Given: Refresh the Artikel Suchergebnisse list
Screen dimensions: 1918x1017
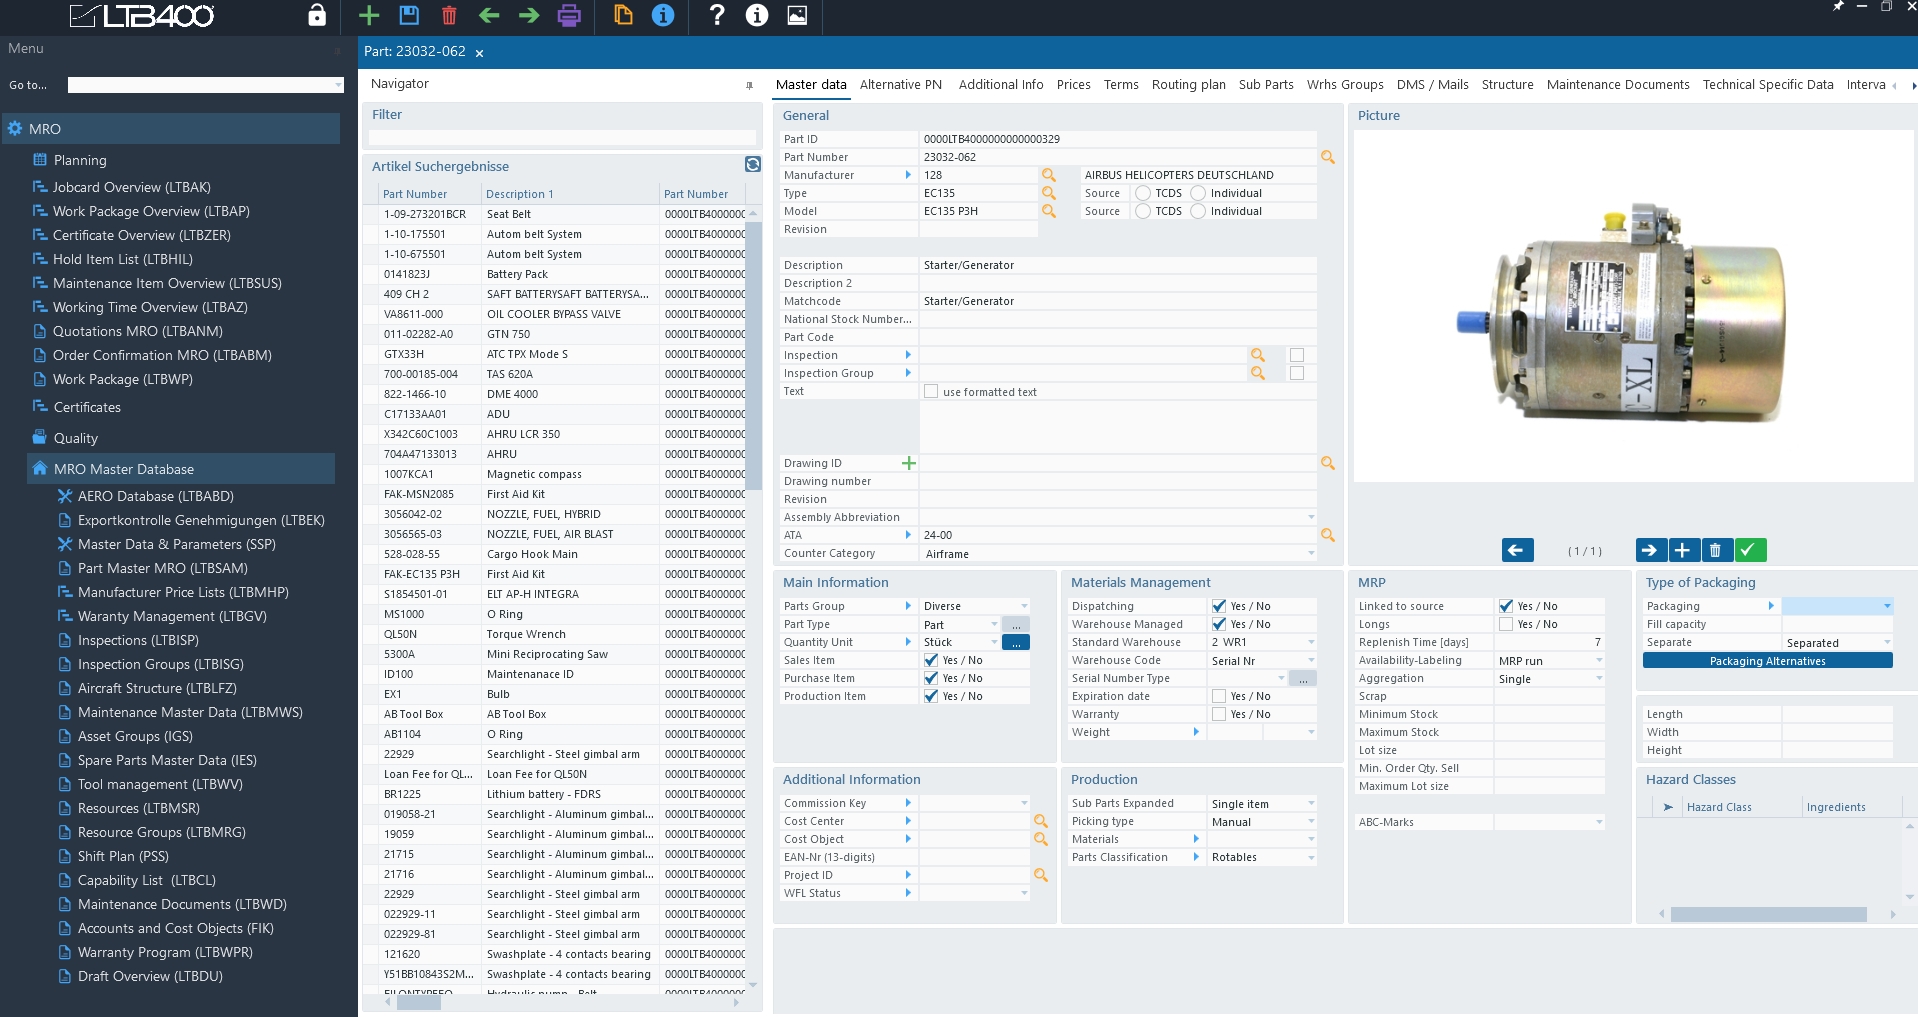Looking at the screenshot, I should pyautogui.click(x=753, y=164).
